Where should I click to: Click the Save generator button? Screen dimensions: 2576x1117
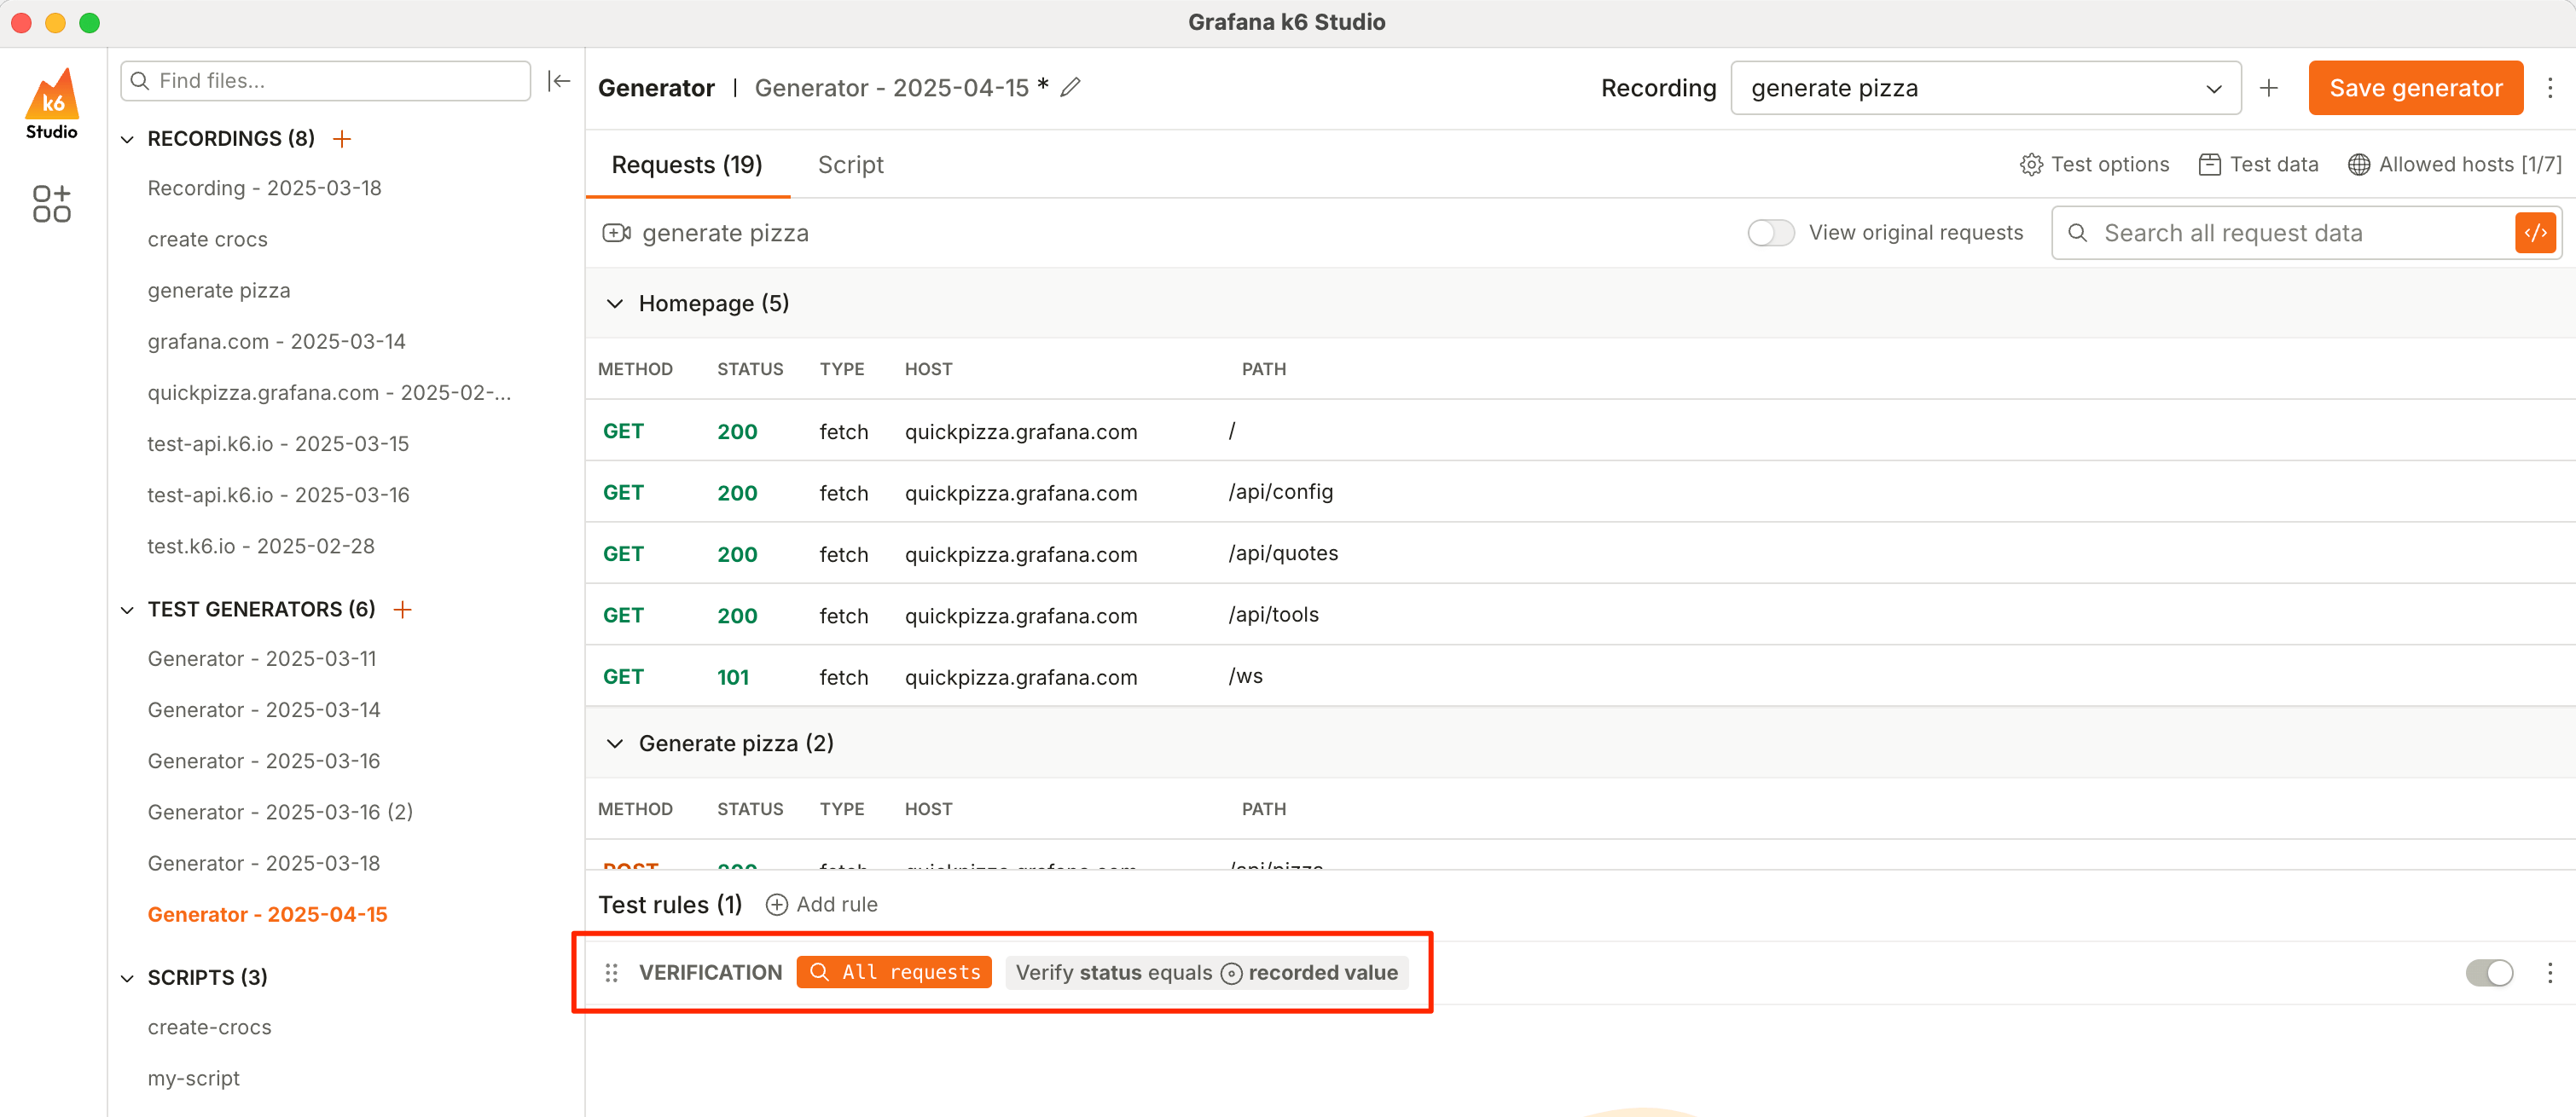pyautogui.click(x=2415, y=88)
